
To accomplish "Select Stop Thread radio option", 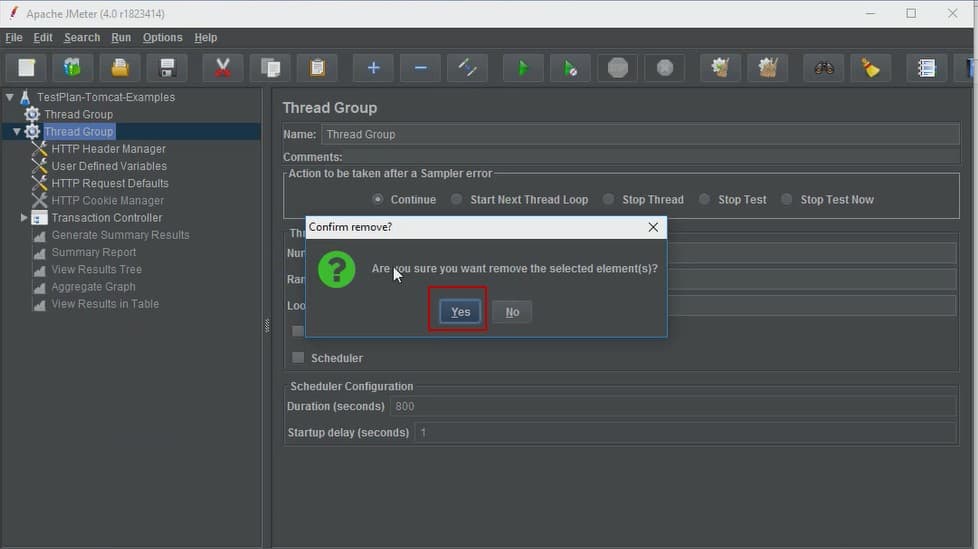I will click(608, 199).
